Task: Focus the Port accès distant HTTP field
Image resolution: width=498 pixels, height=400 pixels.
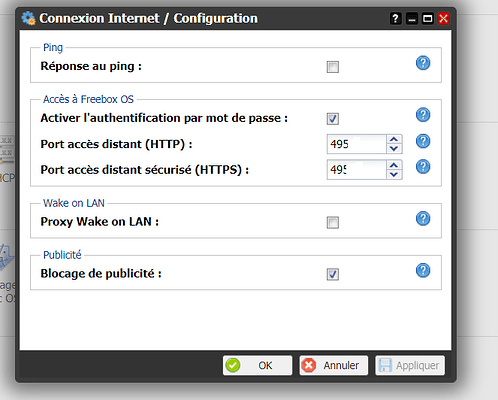Action: [x=356, y=144]
